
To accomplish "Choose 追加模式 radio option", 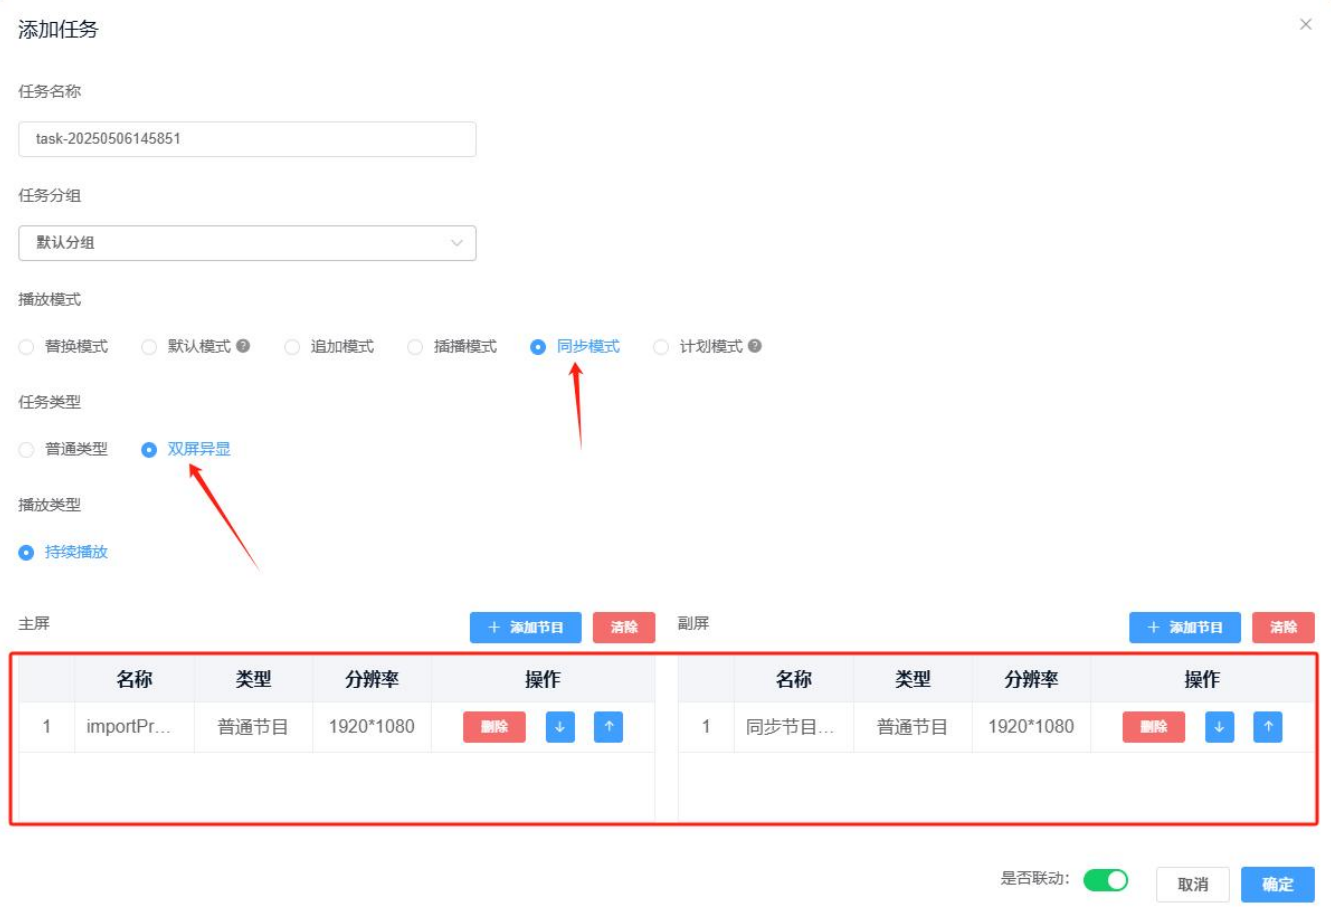I will [x=292, y=347].
